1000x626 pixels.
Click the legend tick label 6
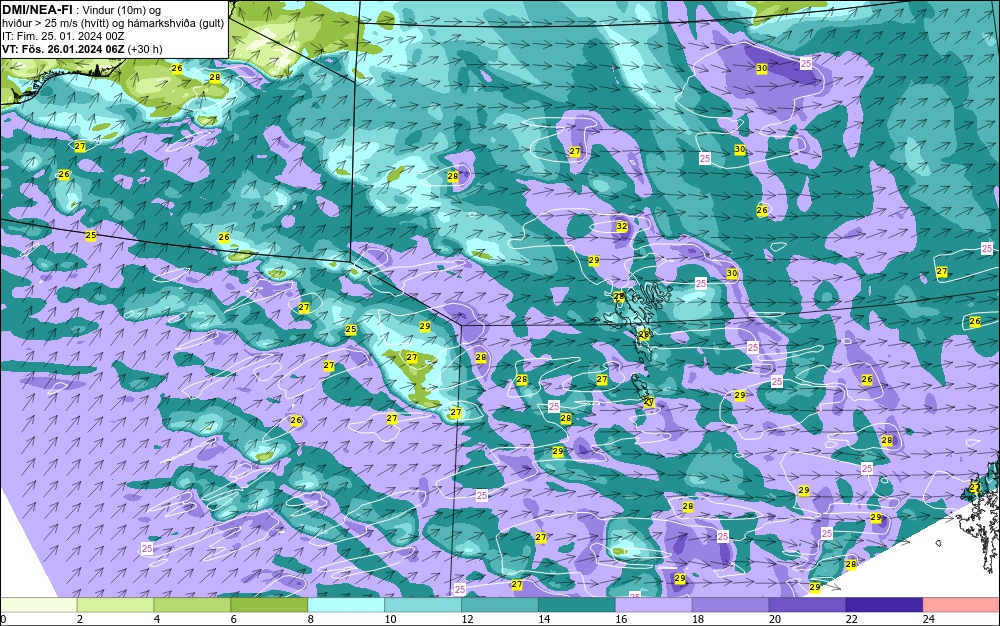[x=234, y=619]
